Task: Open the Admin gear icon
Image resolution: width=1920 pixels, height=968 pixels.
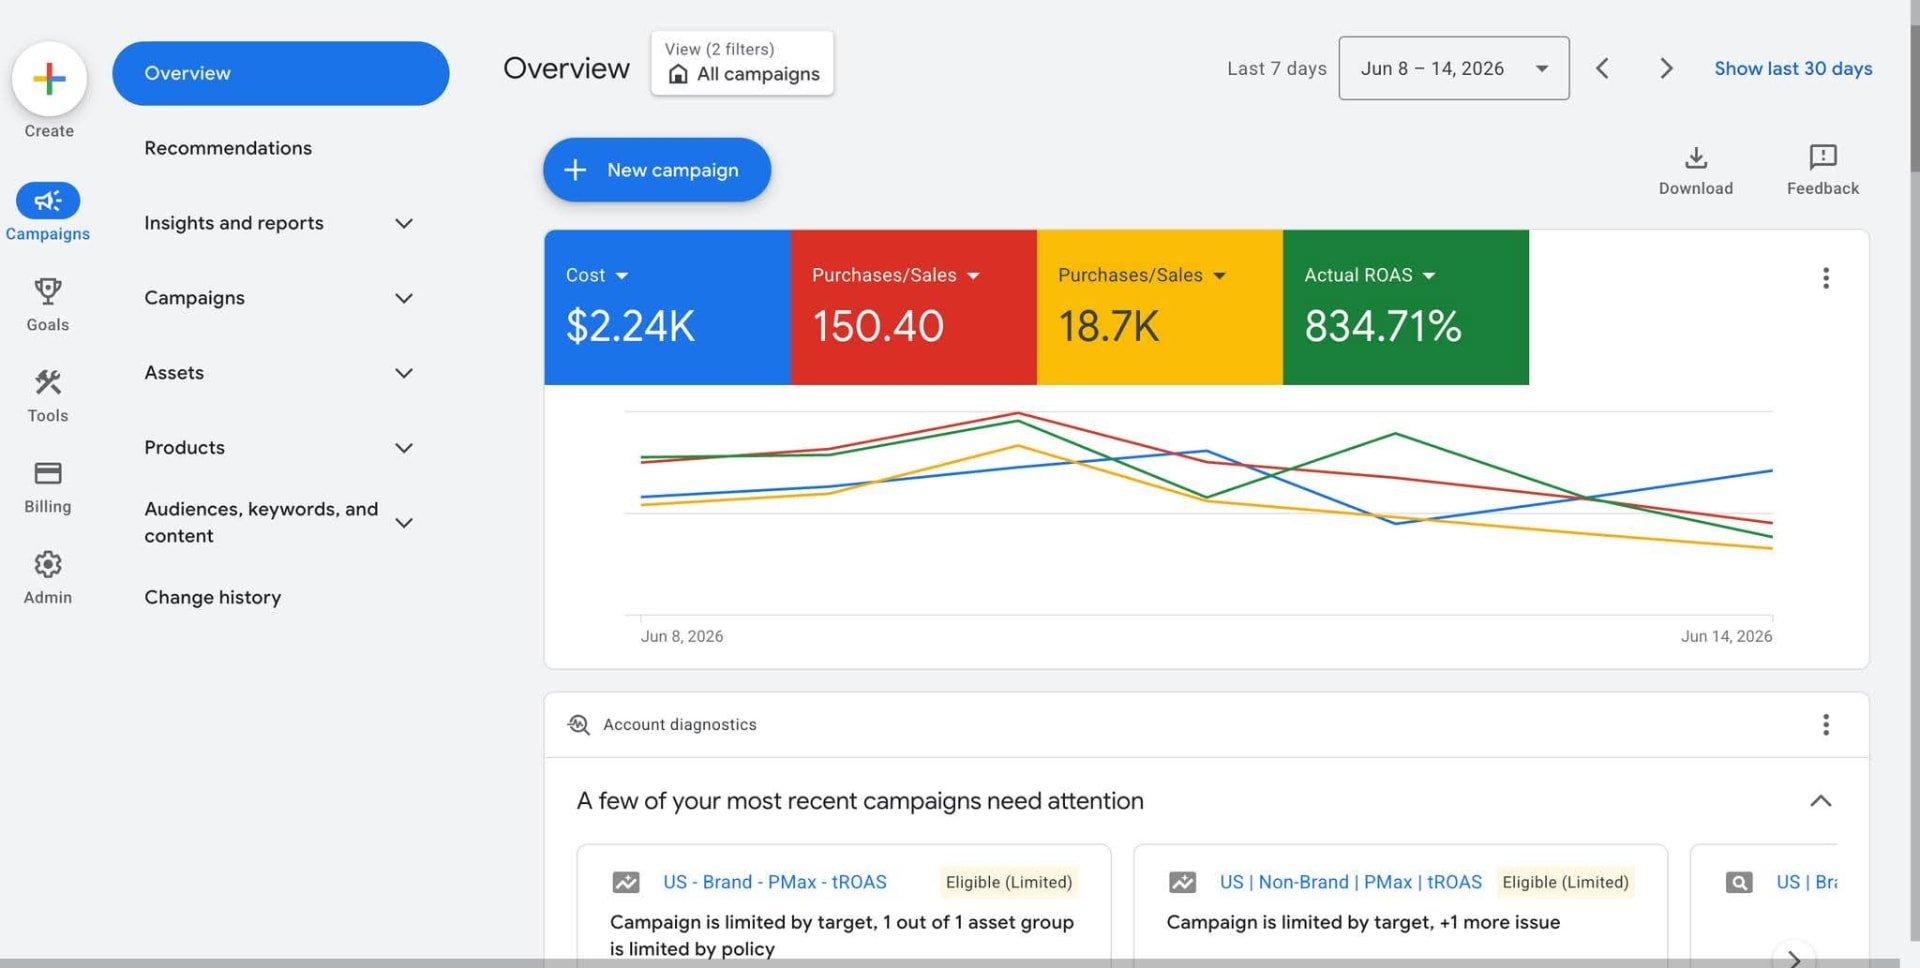Action: click(48, 564)
